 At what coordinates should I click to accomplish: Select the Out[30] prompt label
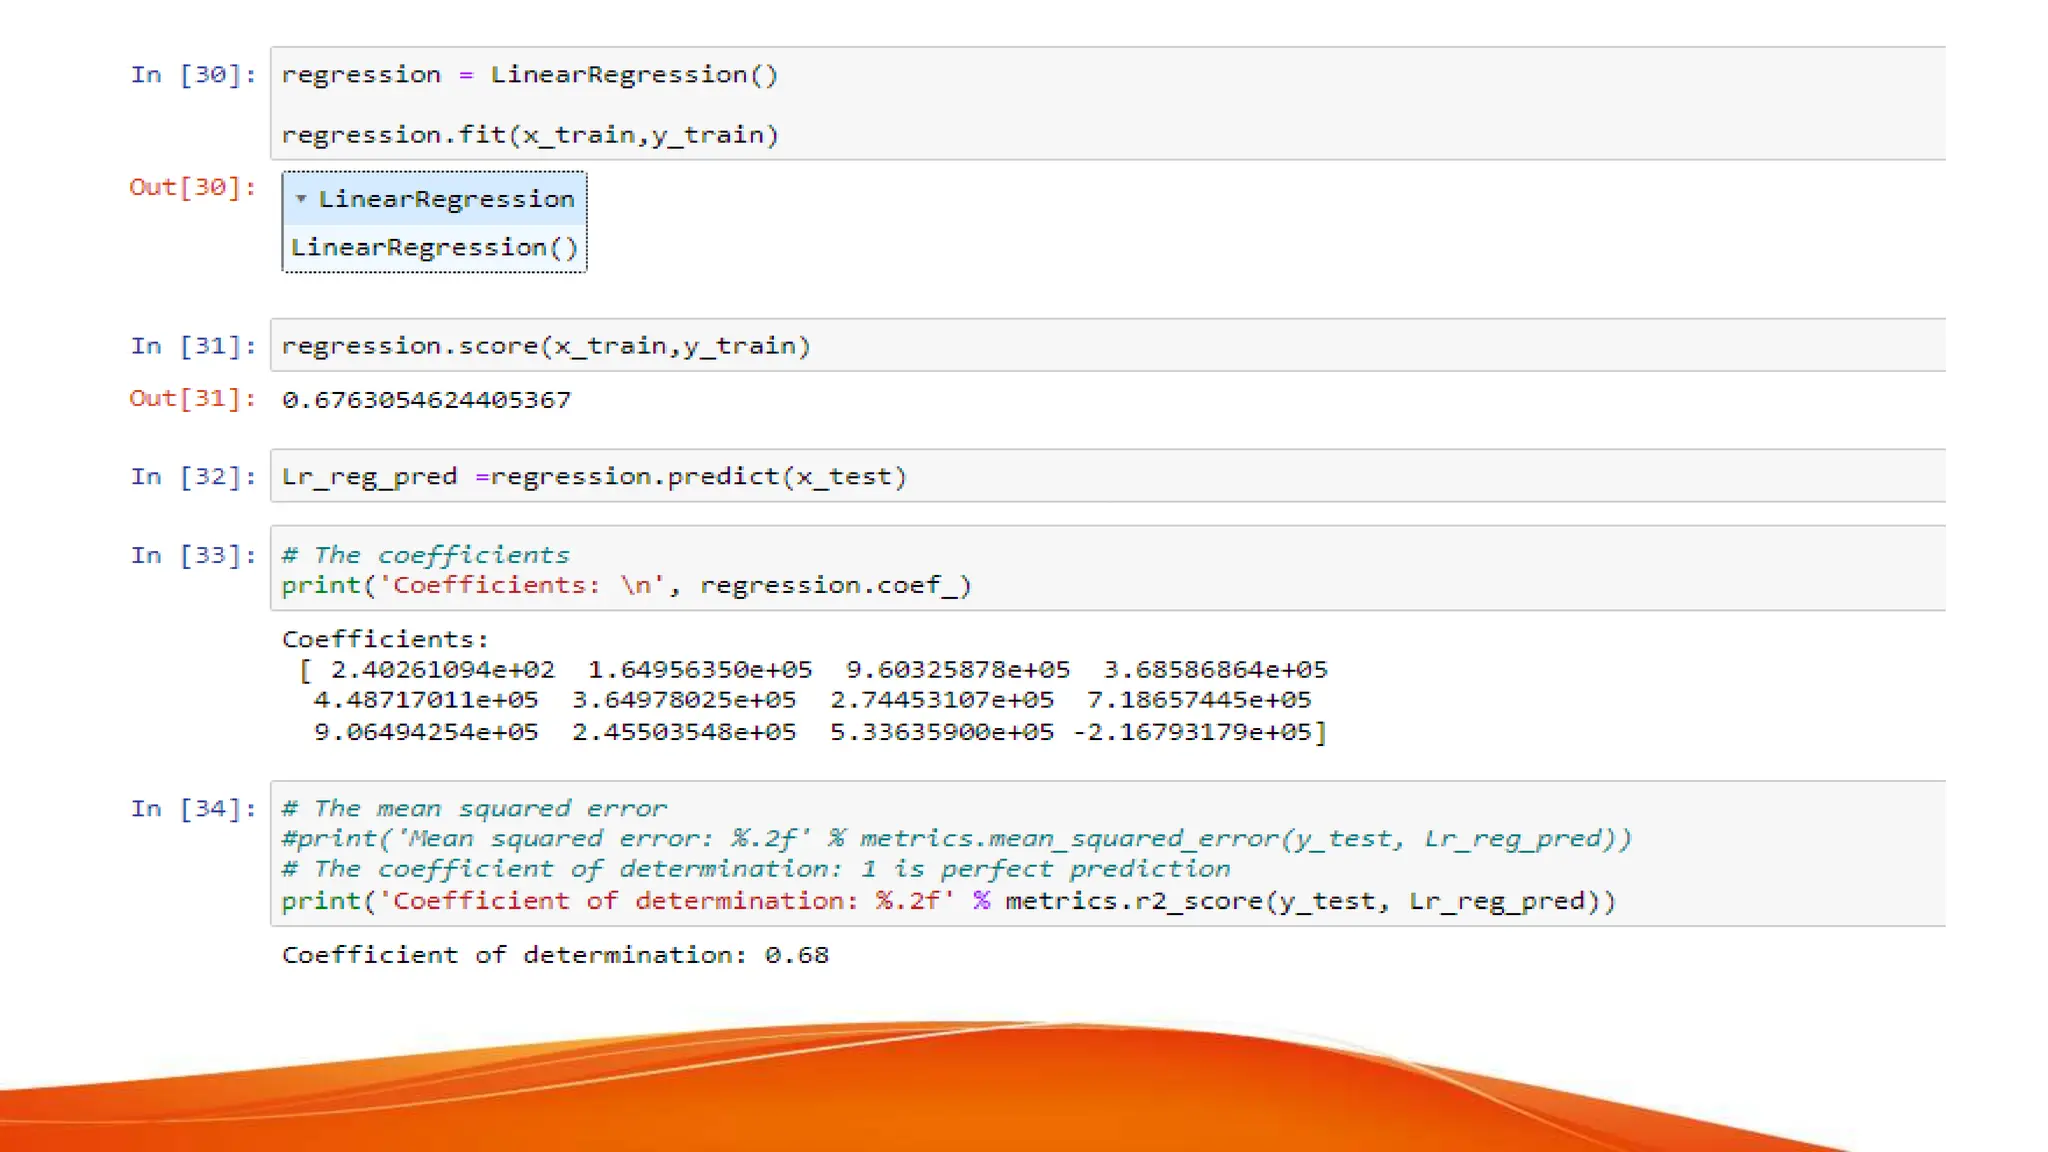coord(192,187)
